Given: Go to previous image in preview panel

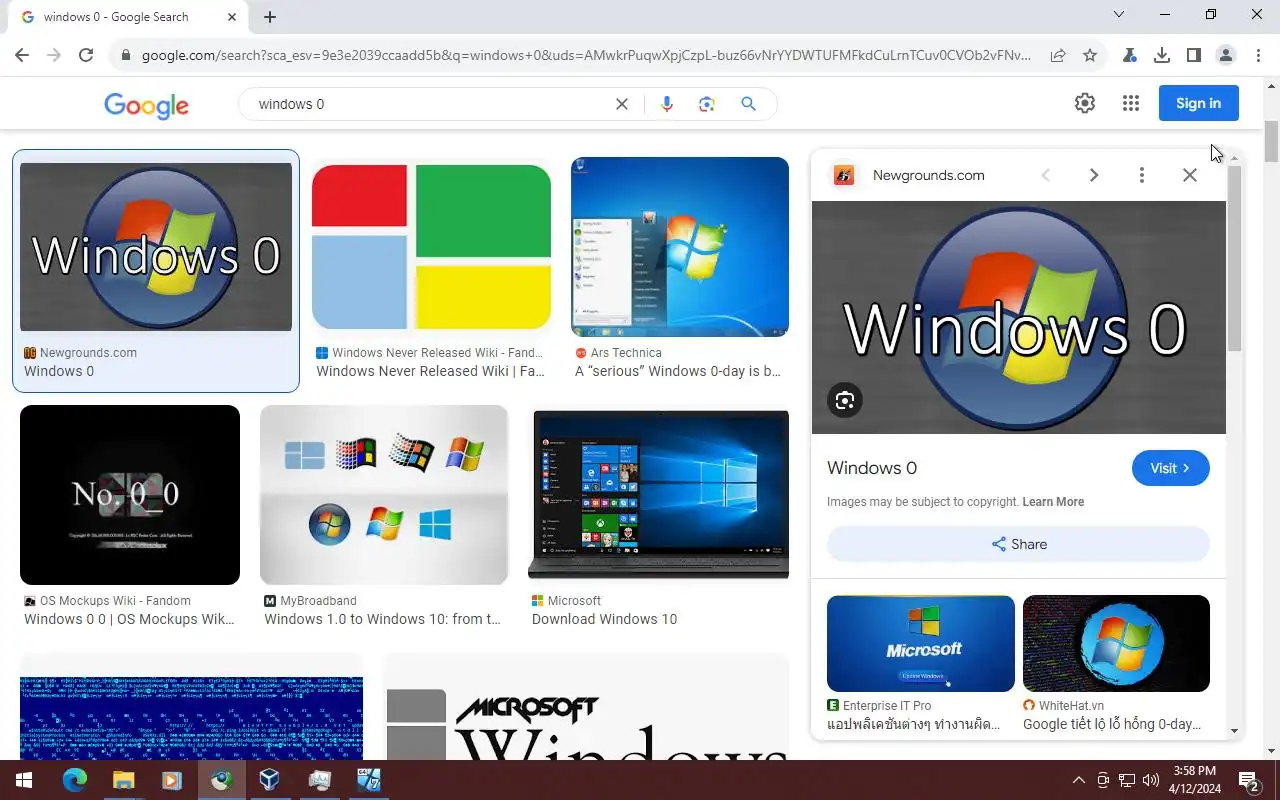Looking at the screenshot, I should [x=1046, y=175].
